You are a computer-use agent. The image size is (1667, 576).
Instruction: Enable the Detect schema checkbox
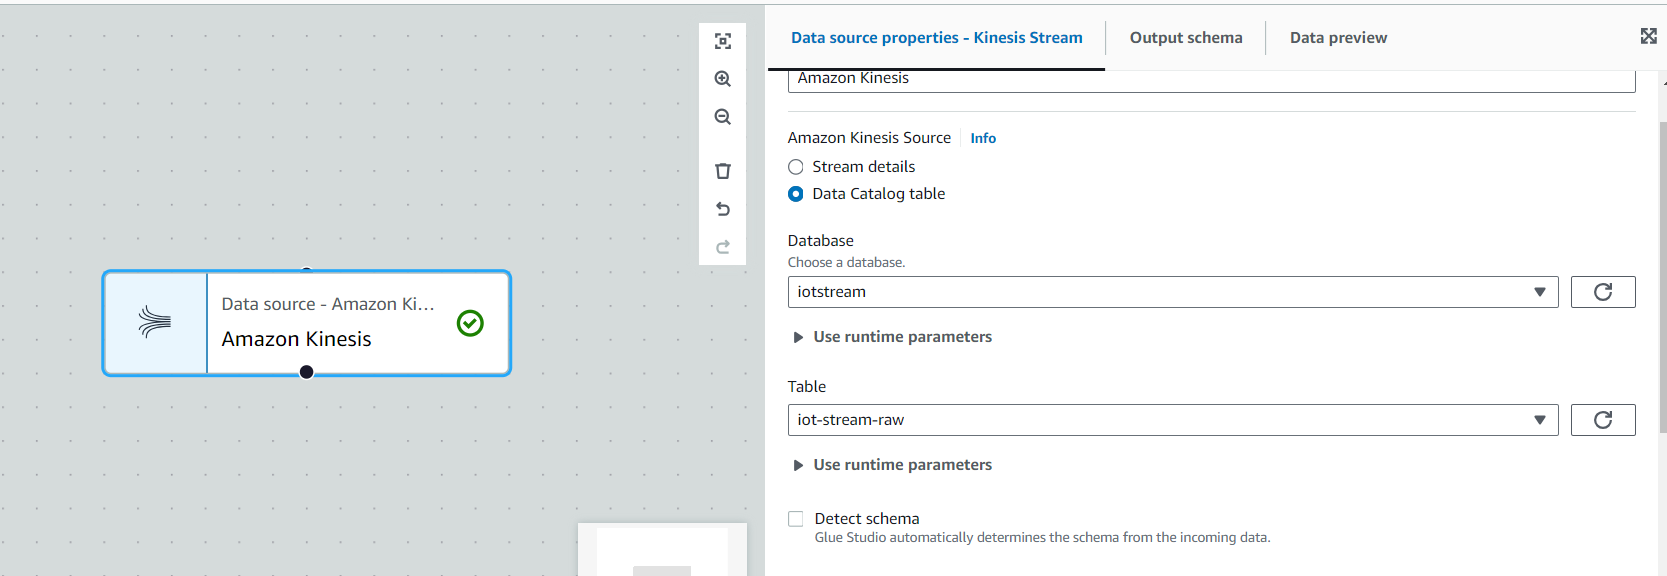pyautogui.click(x=796, y=519)
